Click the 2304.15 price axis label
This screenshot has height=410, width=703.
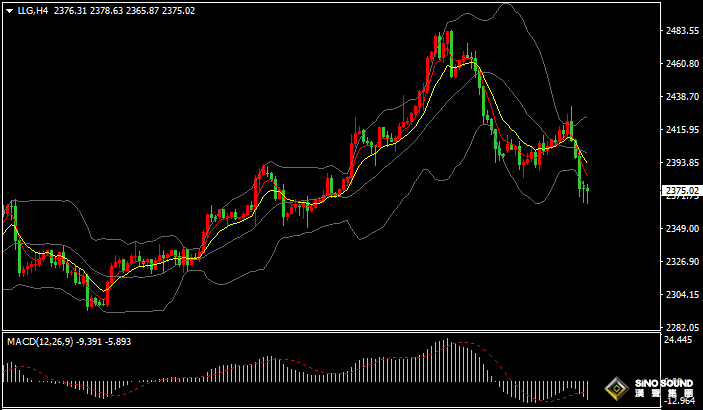coord(681,295)
